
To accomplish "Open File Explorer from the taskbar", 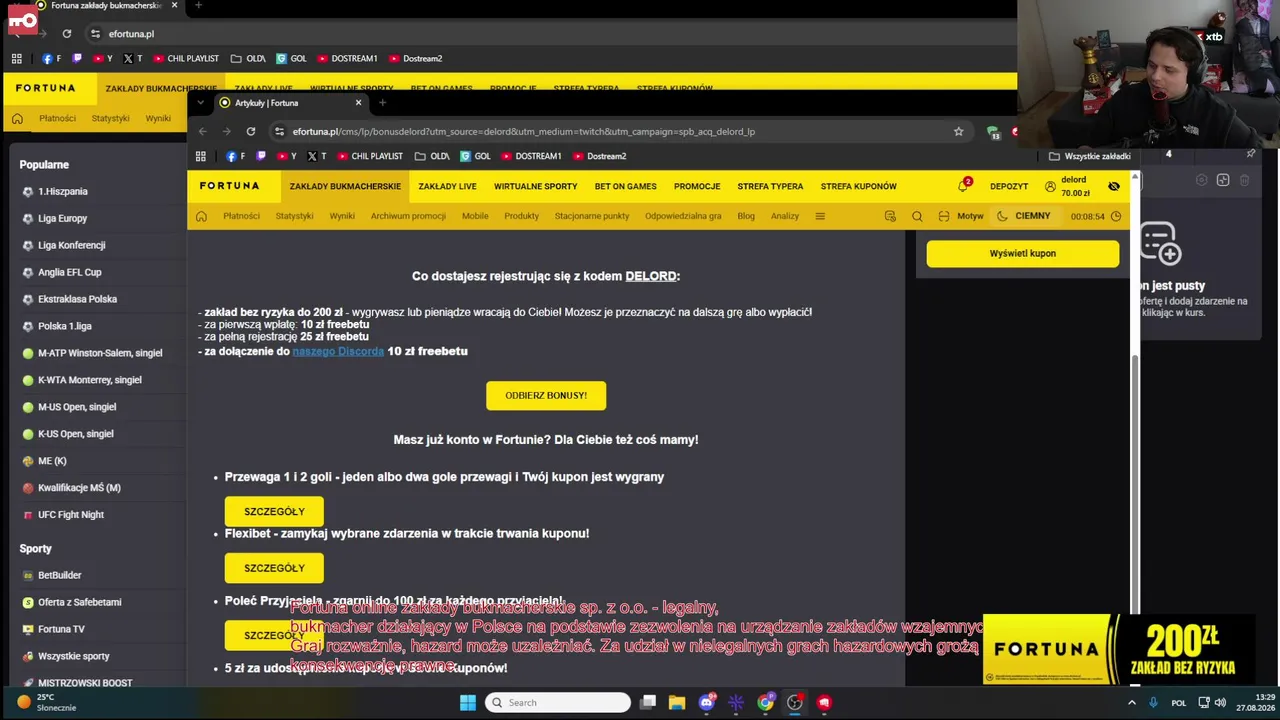I will click(x=677, y=702).
